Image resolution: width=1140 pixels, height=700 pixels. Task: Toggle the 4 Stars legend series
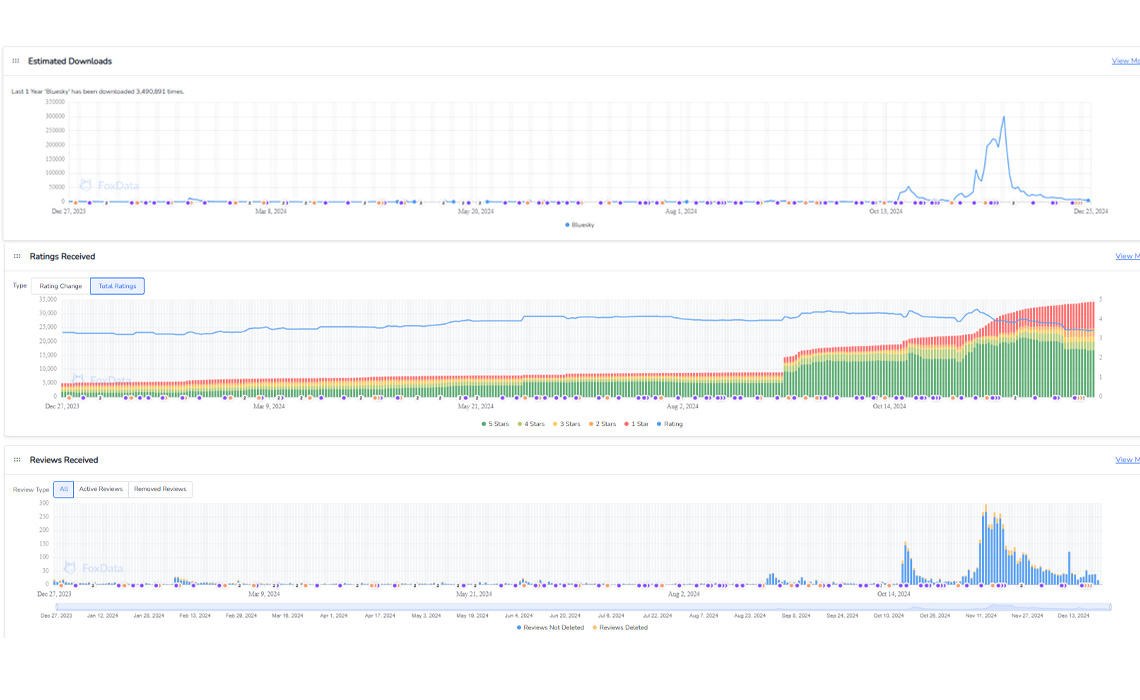pyautogui.click(x=531, y=425)
